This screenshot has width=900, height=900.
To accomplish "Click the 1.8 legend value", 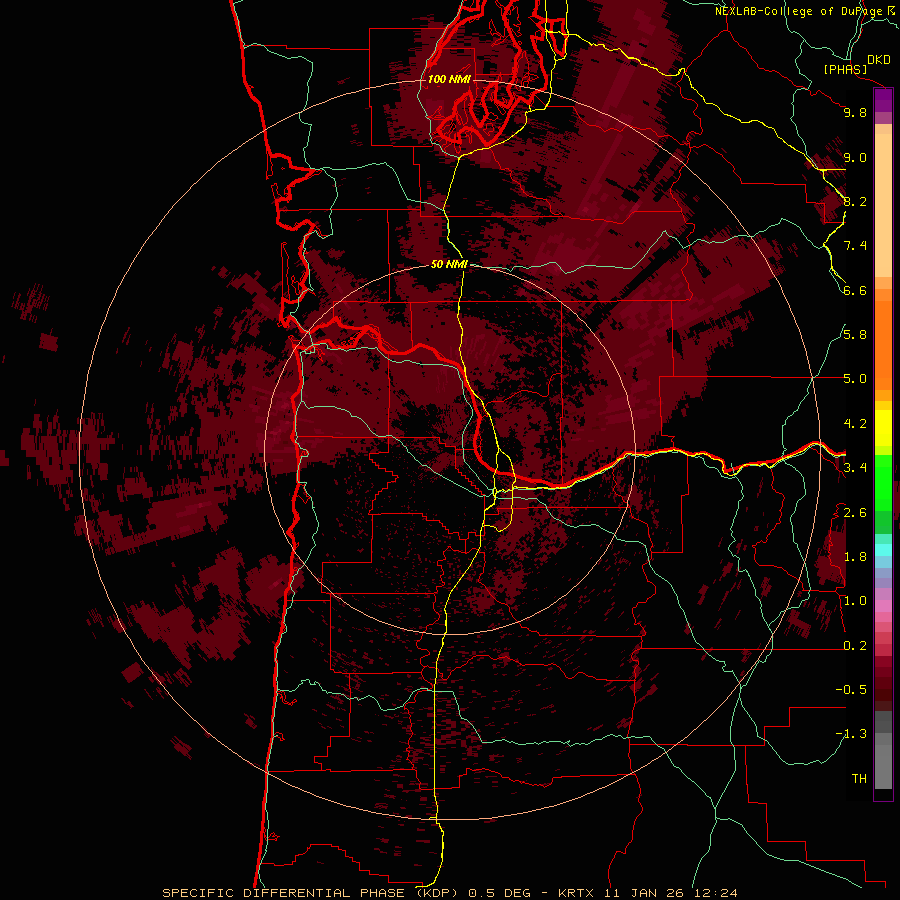I will tap(855, 557).
